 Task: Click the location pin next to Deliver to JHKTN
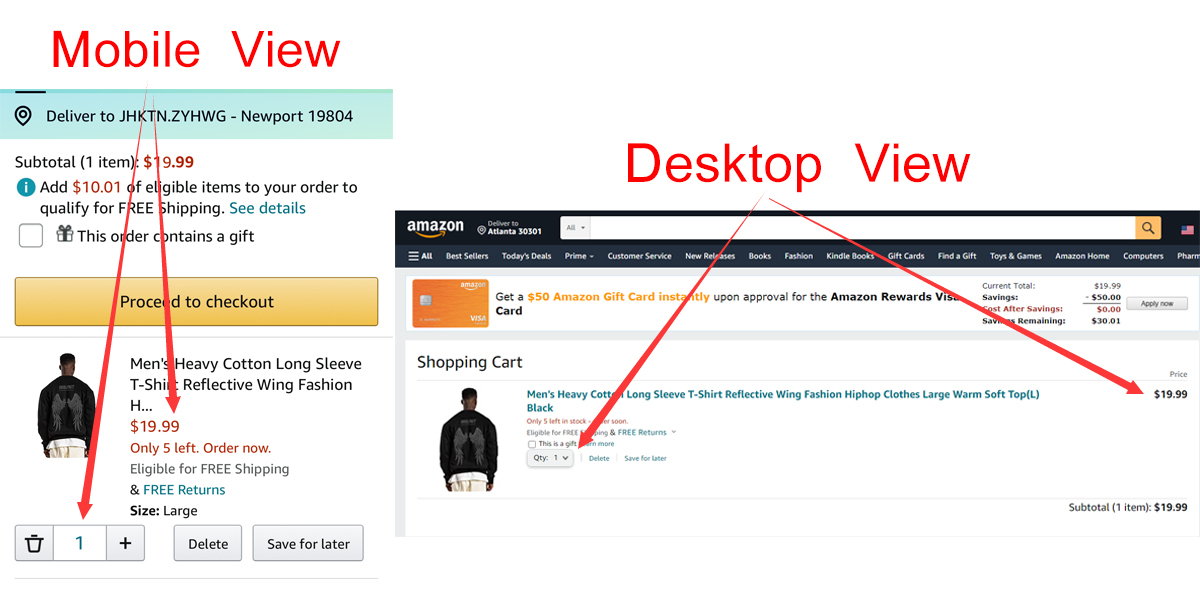23,116
